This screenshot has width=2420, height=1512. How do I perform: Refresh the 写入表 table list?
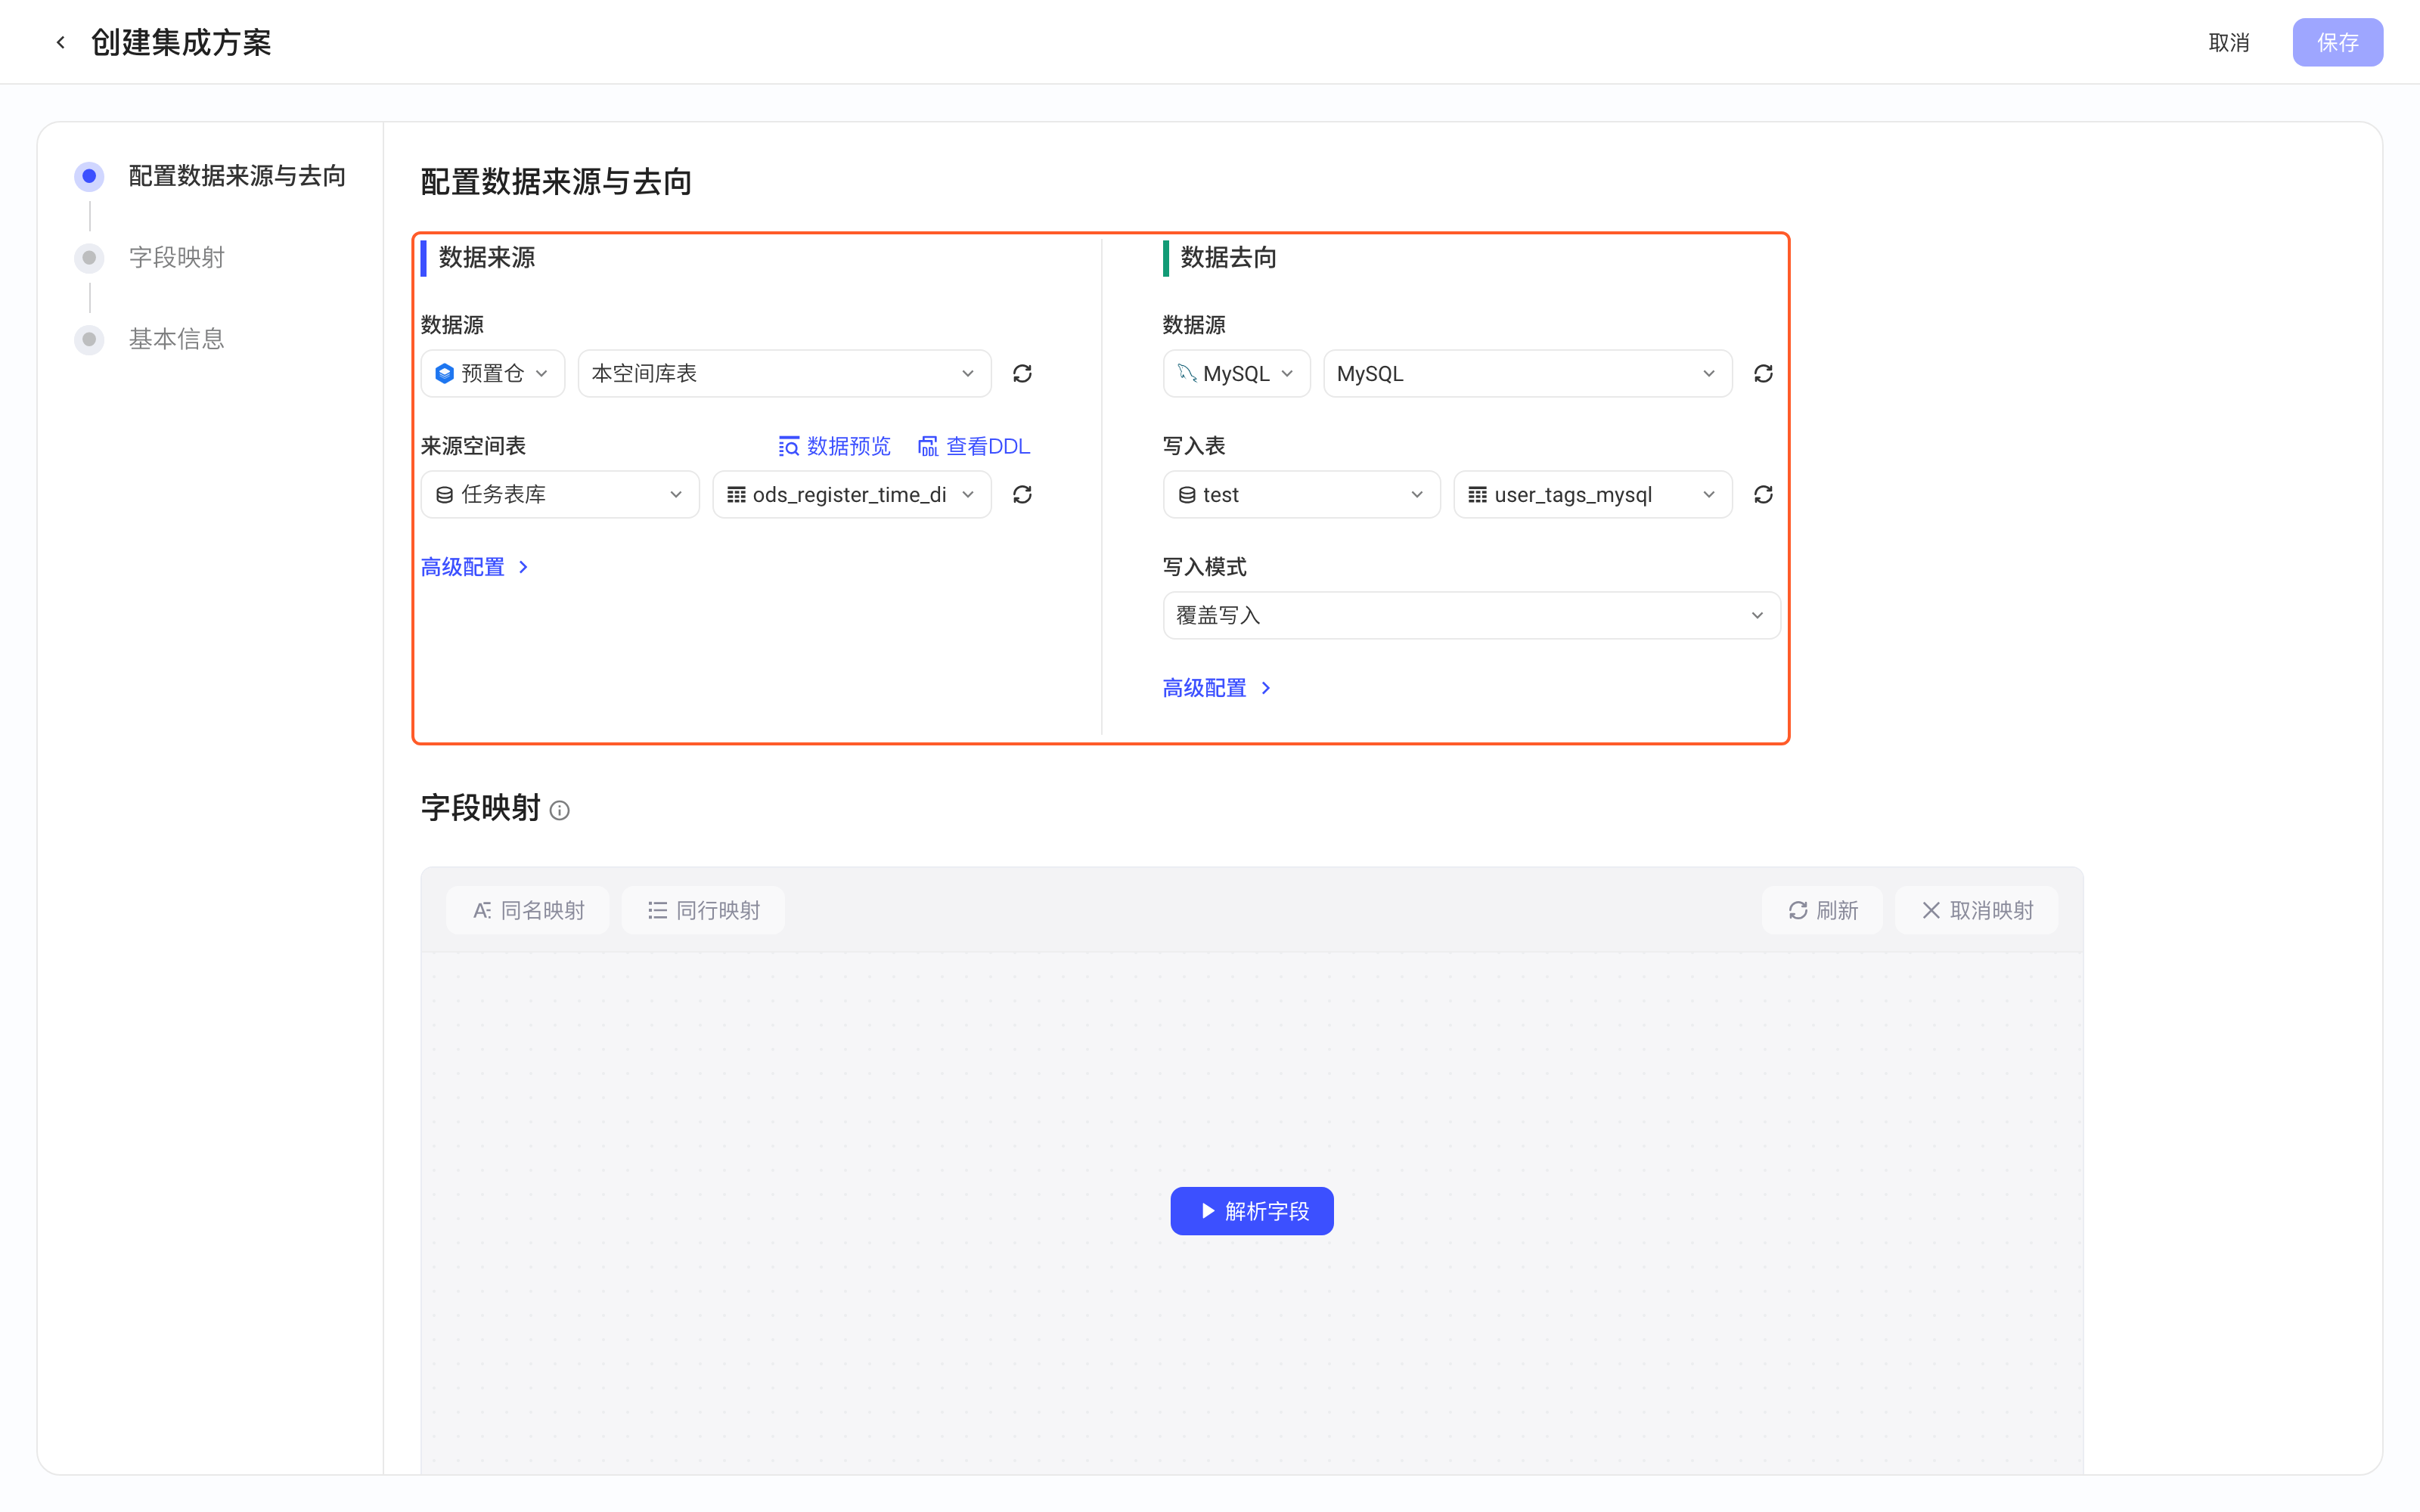tap(1763, 495)
